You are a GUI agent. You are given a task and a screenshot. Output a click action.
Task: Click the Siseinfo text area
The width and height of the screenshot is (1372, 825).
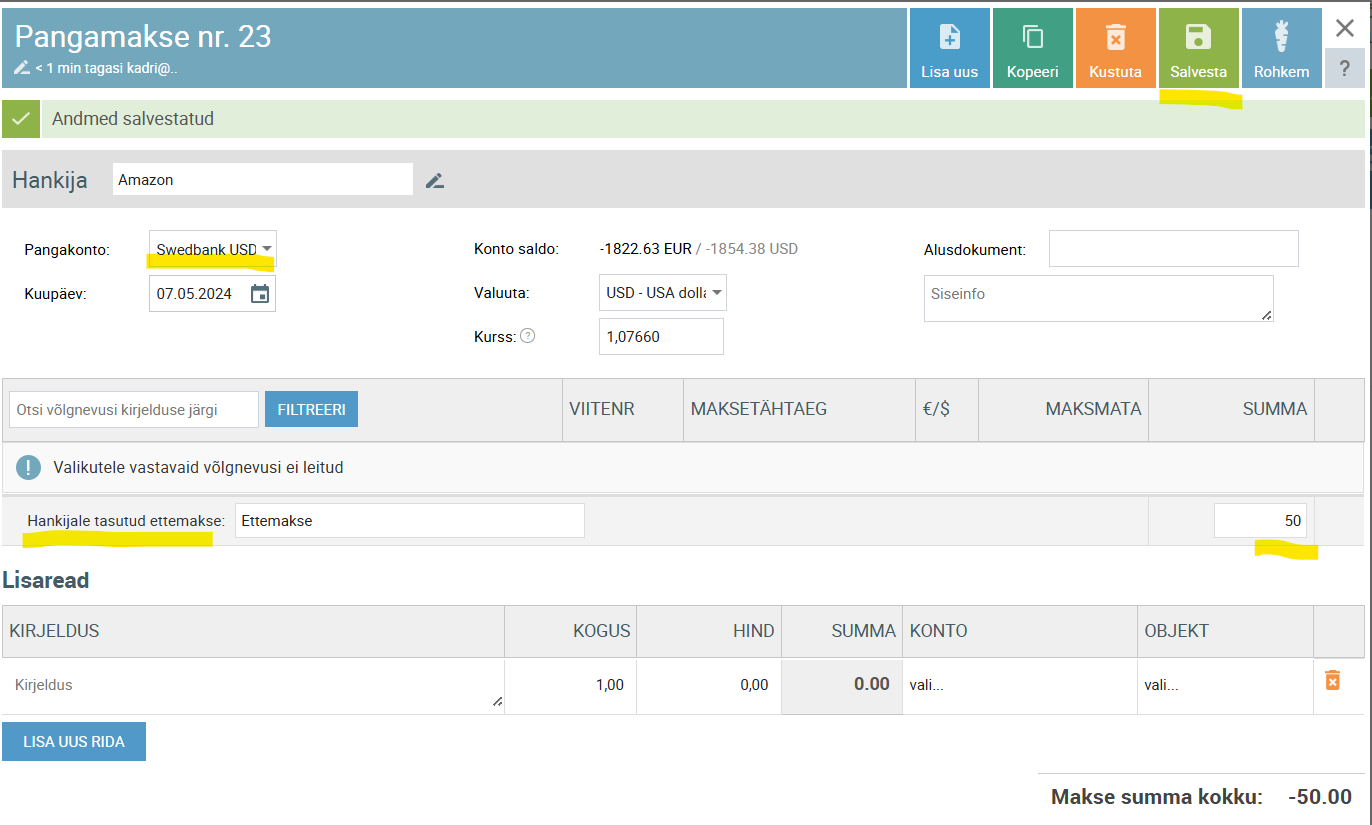1097,298
